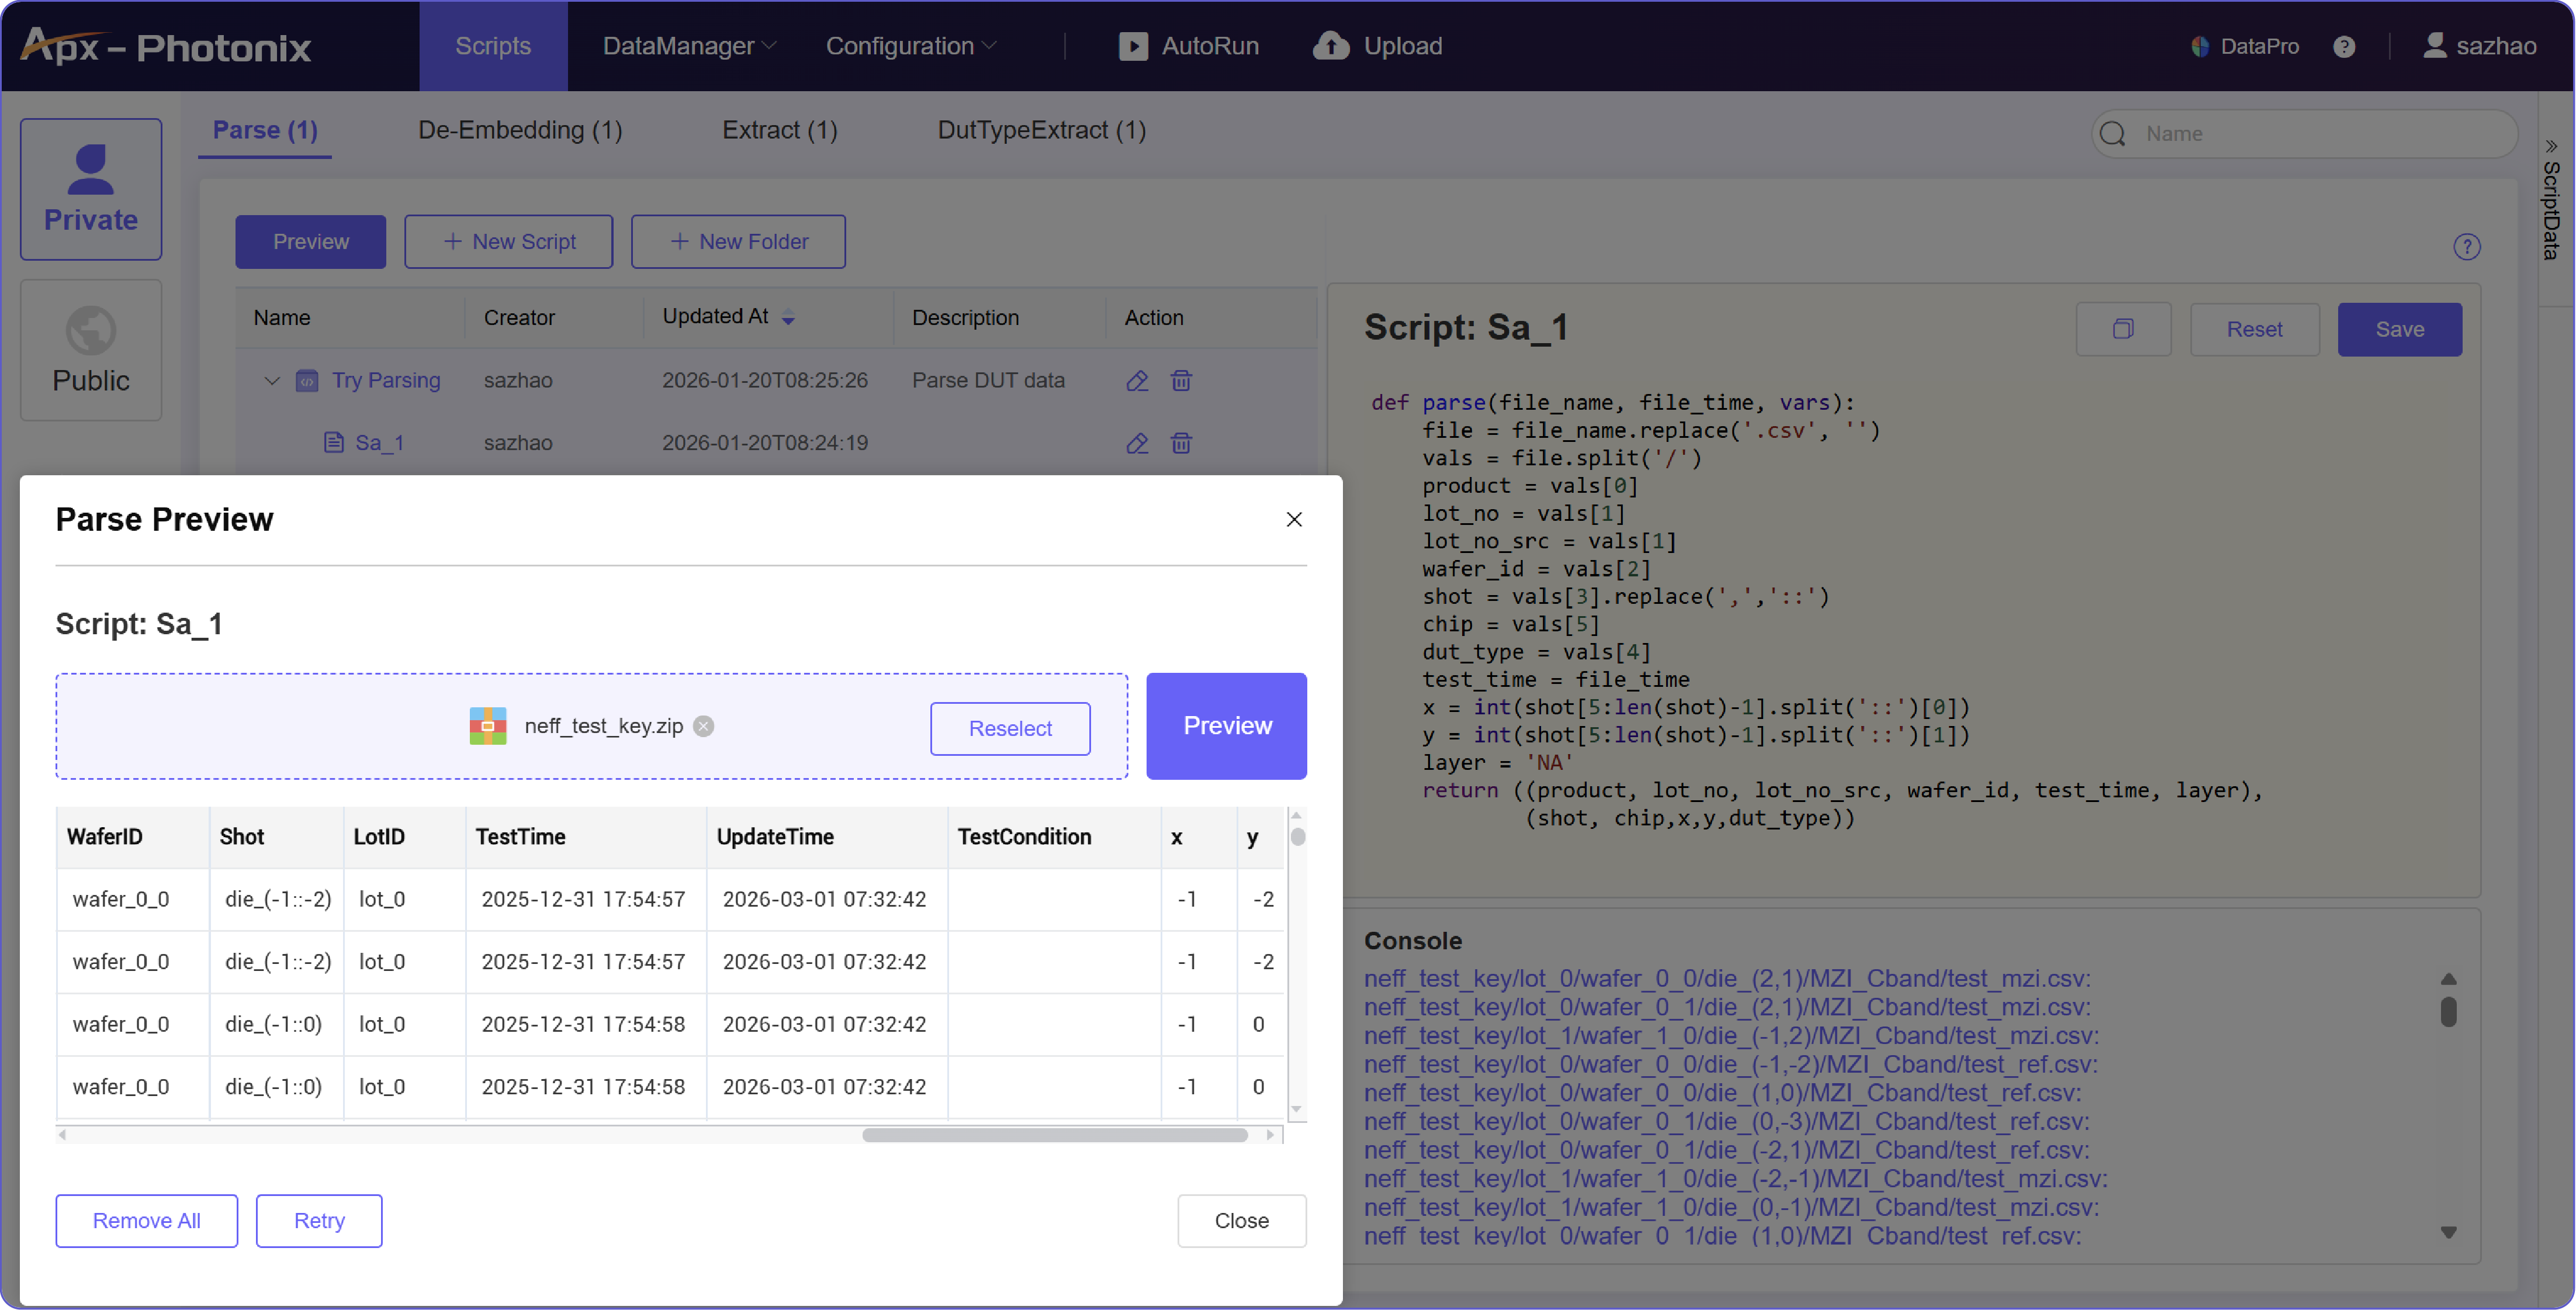2576x1310 pixels.
Task: Open Upload from the top bar
Action: 1377,46
